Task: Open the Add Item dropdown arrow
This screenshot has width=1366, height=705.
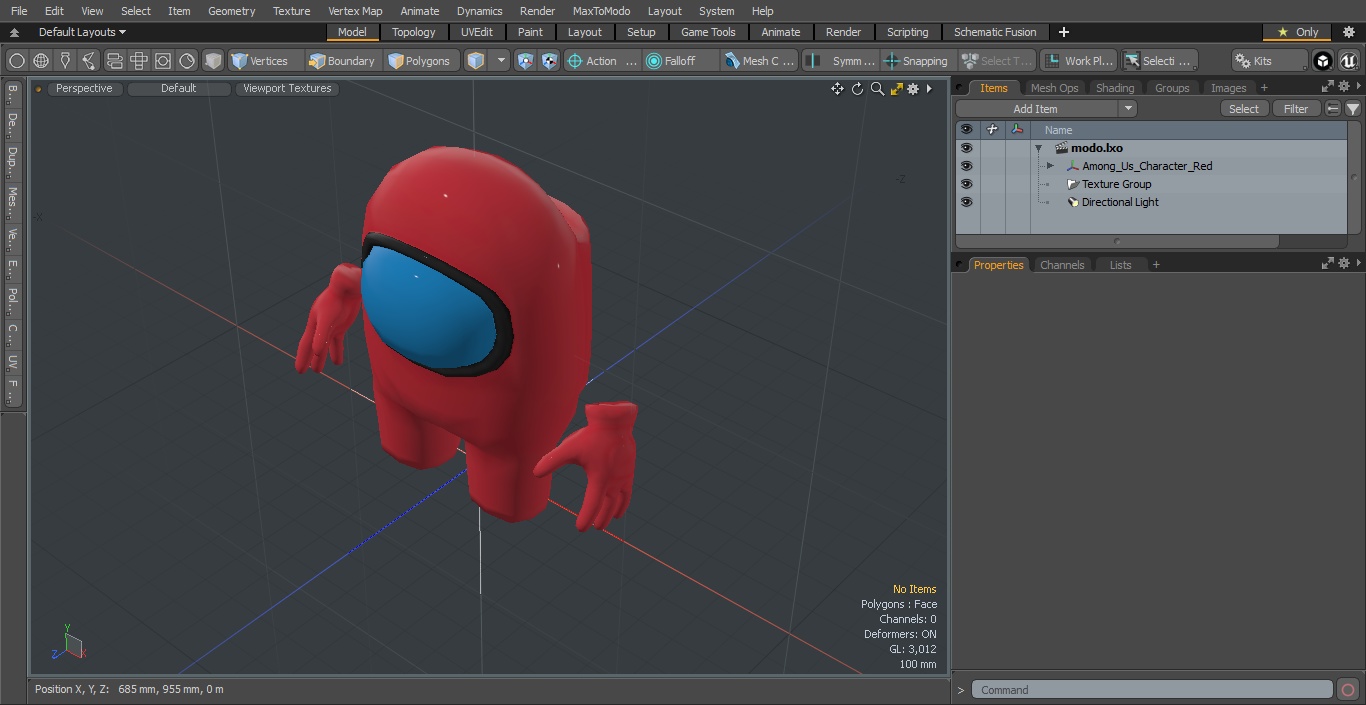Action: click(1128, 109)
